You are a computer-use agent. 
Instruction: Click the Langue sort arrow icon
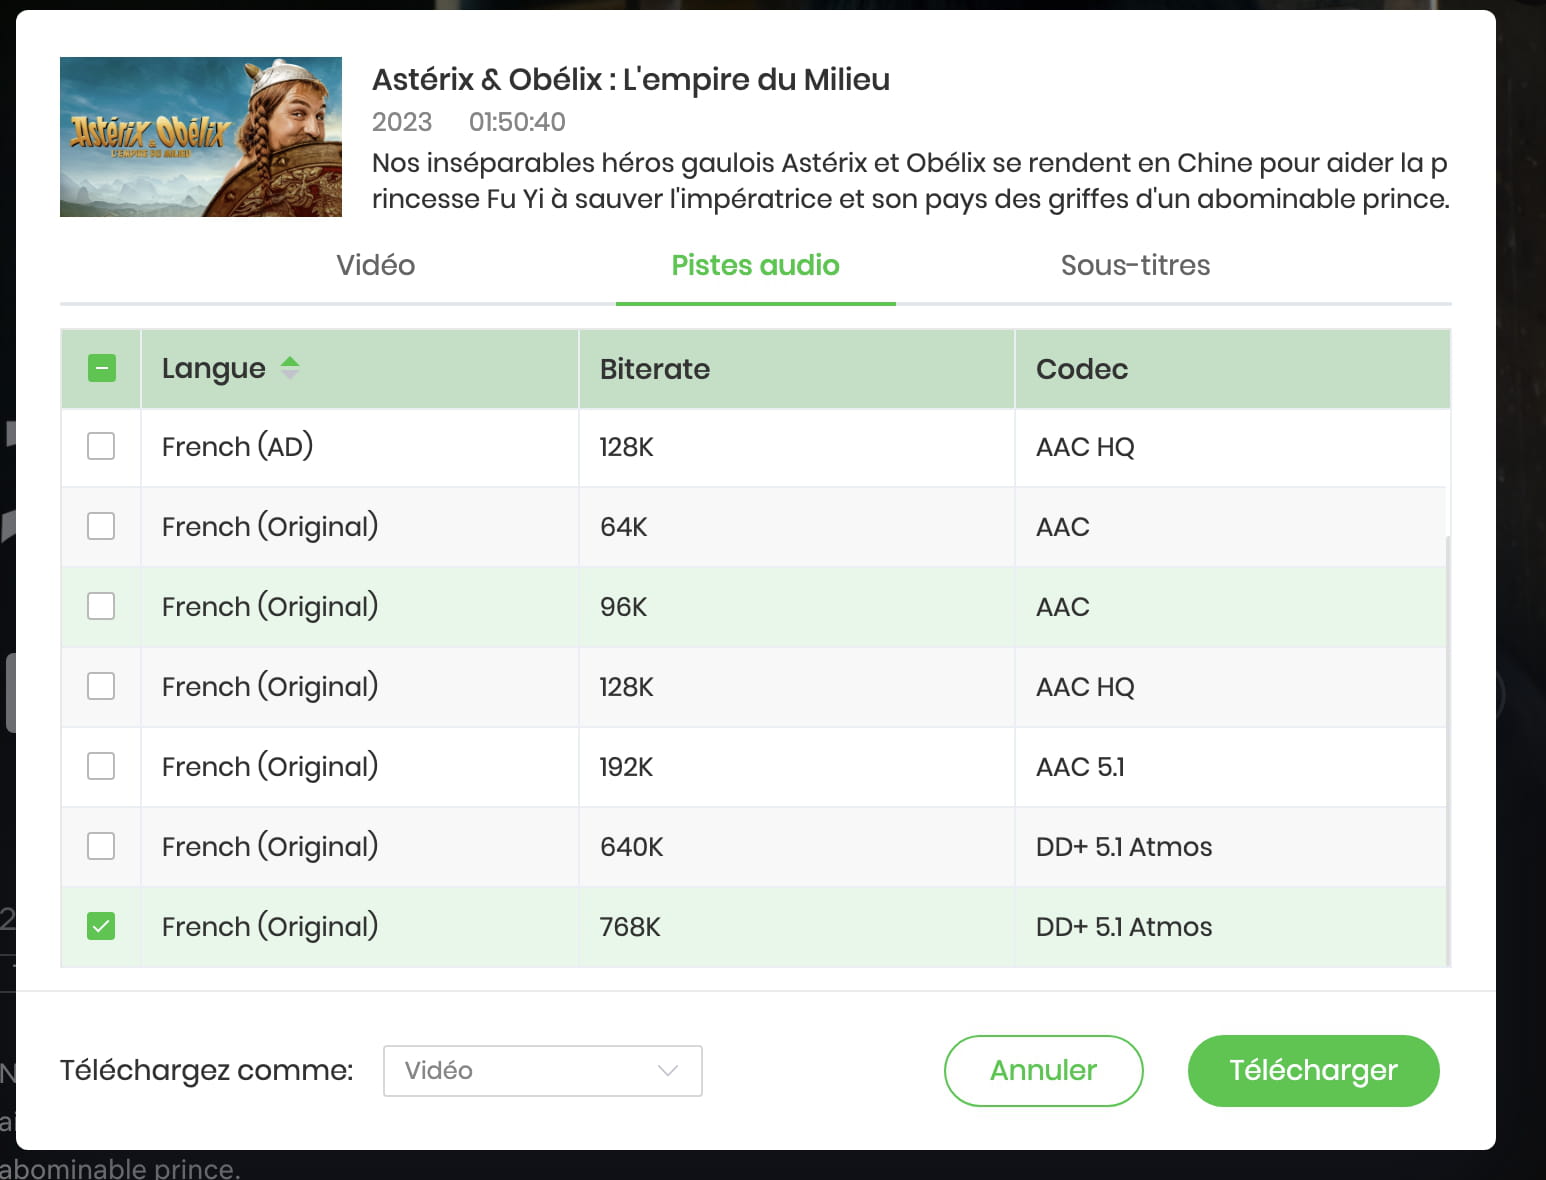290,368
